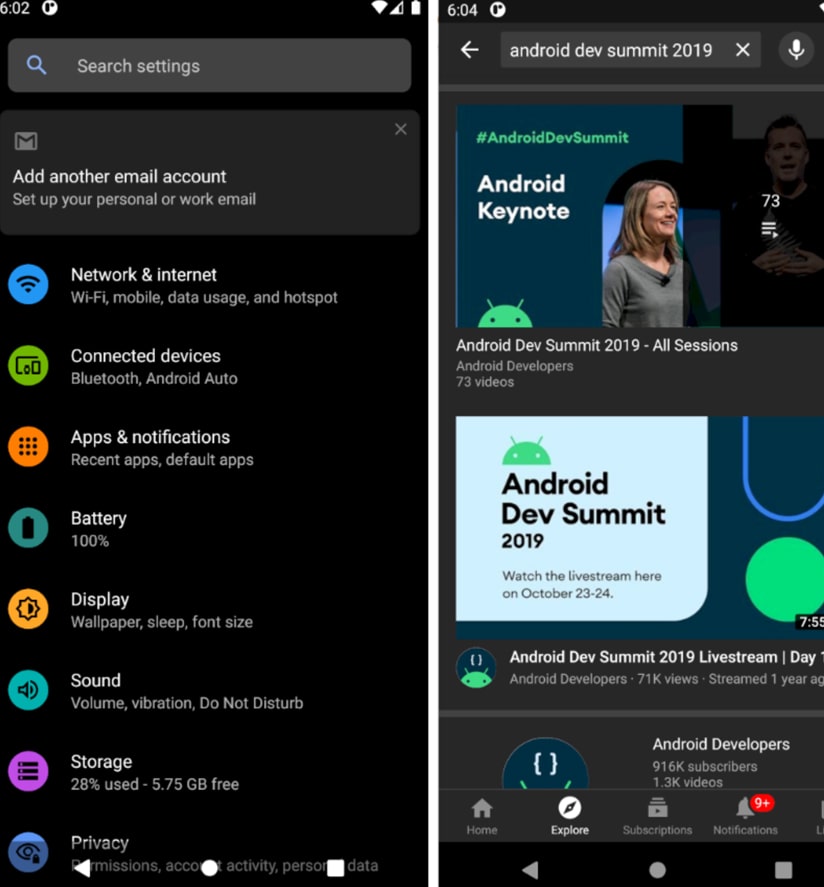The image size is (824, 887).
Task: Click 'Wi-Fi, mobile, data usage, and hotspot' subtitle
Action: (x=204, y=297)
